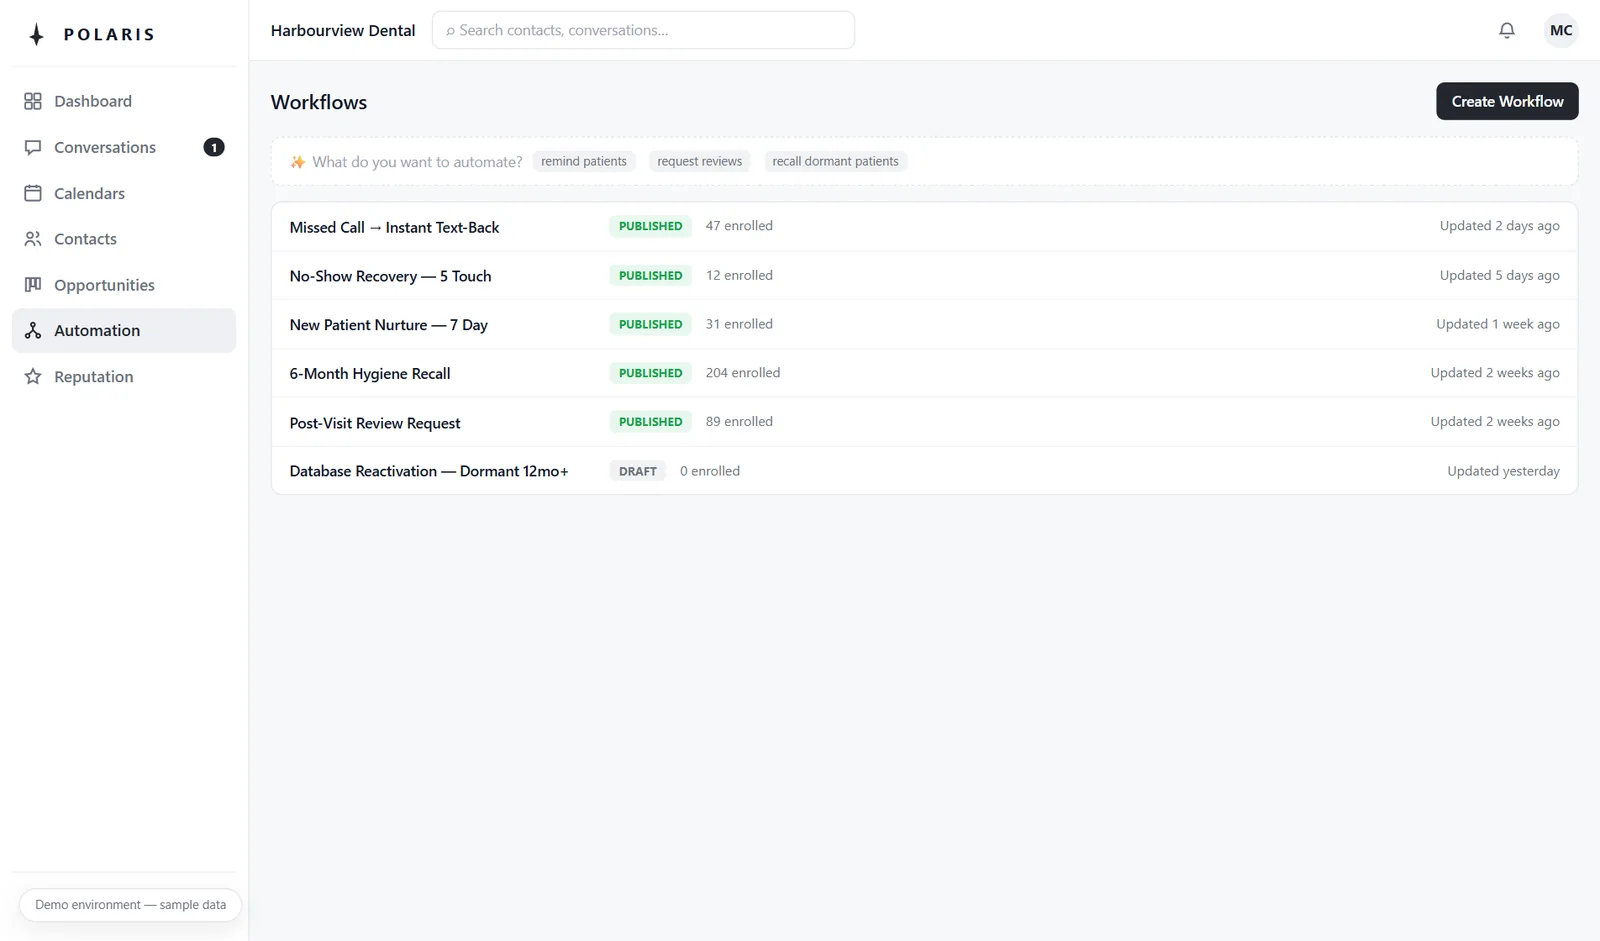The width and height of the screenshot is (1600, 941).
Task: Click the Contacts people icon
Action: coord(33,239)
